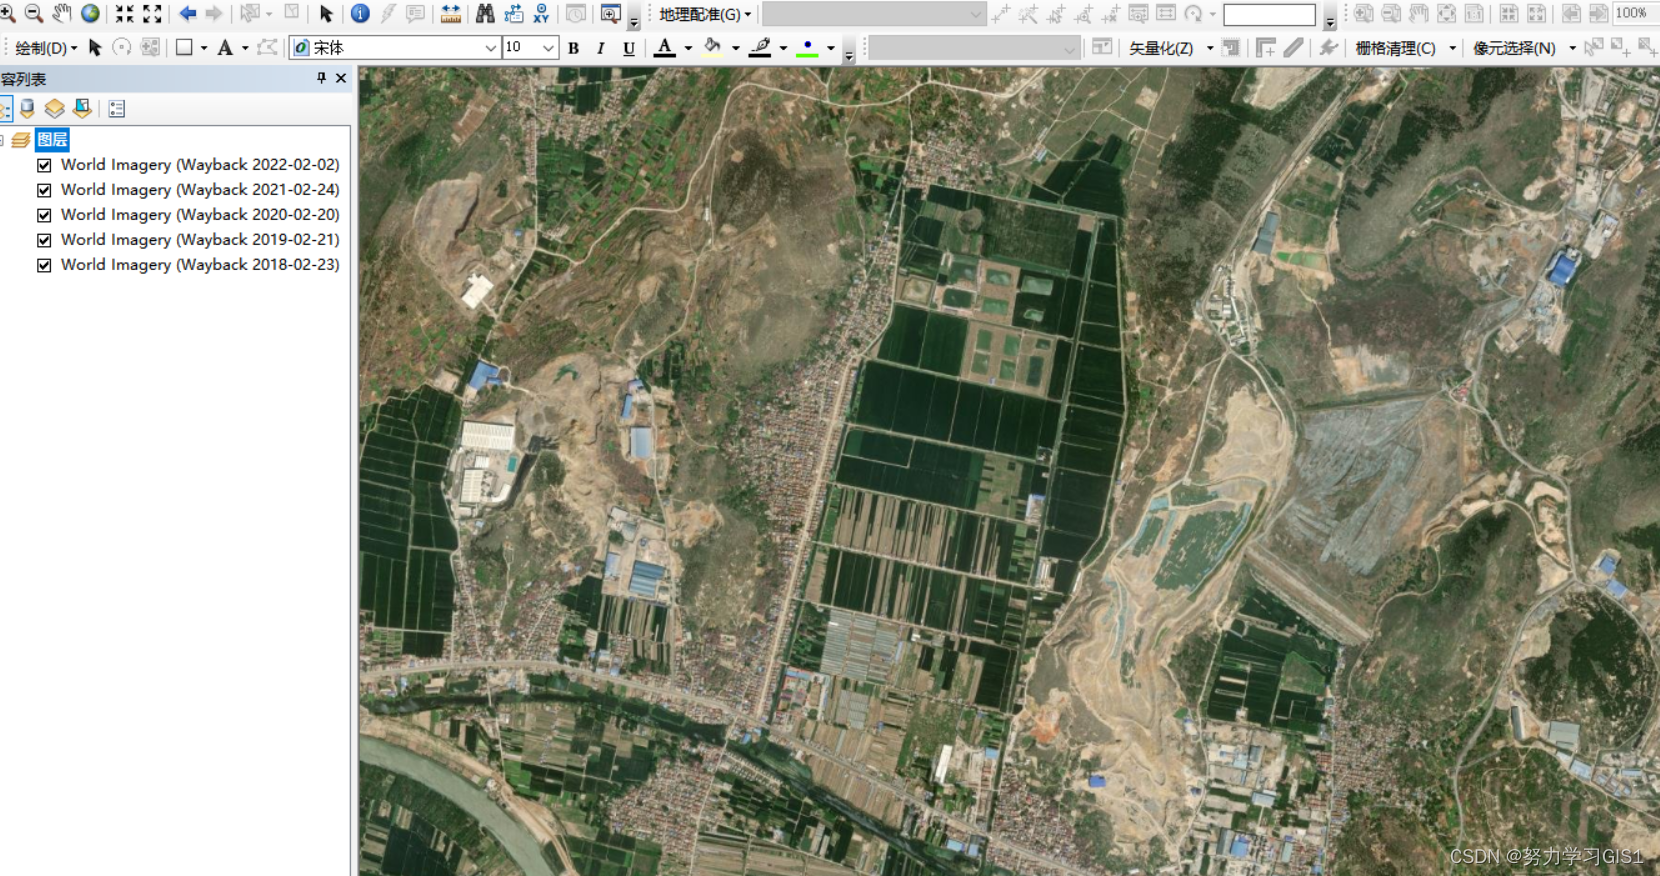1660x876 pixels.
Task: Switch to List By Selection view
Action: tap(82, 108)
